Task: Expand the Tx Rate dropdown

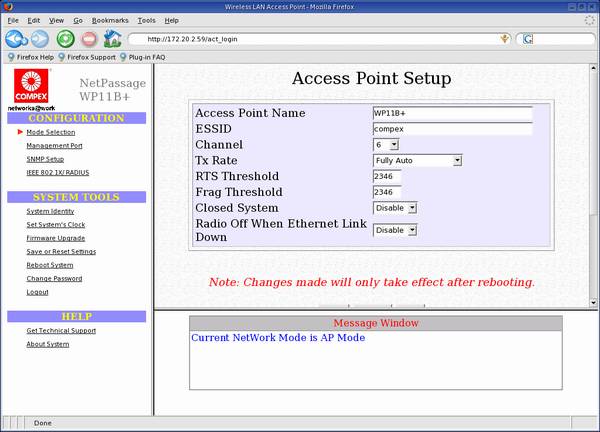Action: (417, 161)
